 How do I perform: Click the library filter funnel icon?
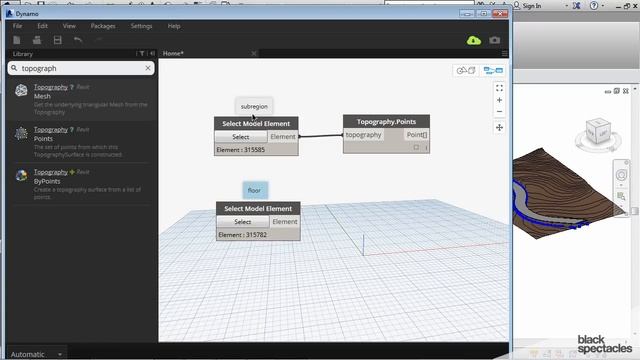[x=142, y=53]
